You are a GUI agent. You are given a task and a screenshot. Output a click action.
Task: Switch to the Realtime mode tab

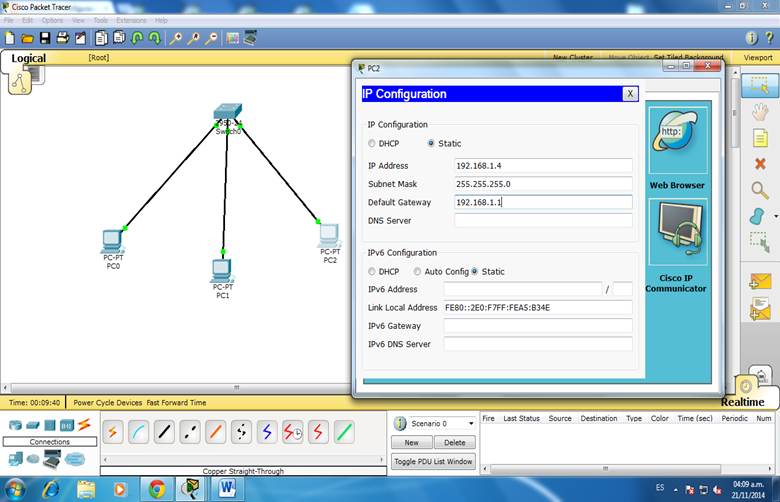[742, 402]
